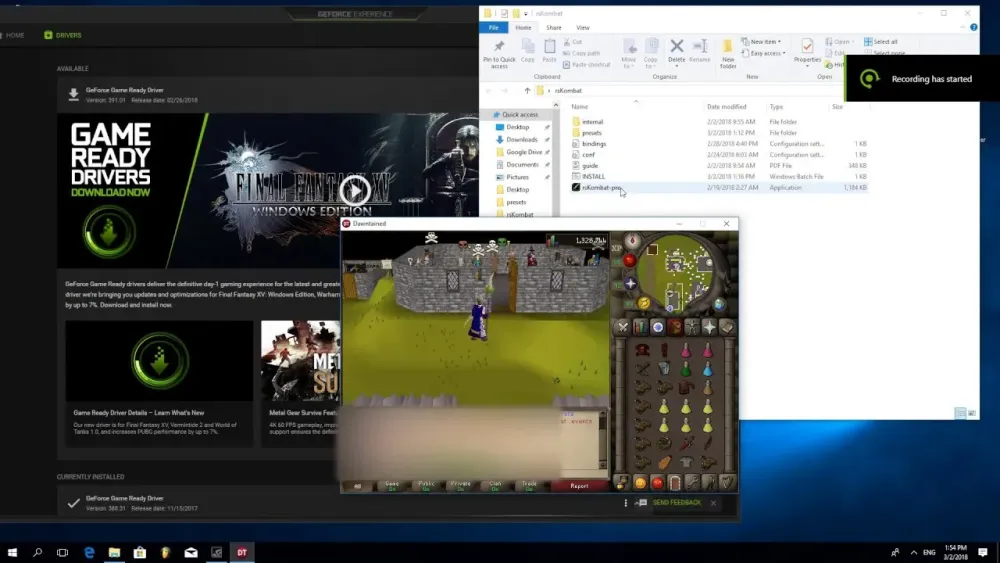Click the compass on the minimap
The height and width of the screenshot is (563, 1000).
(x=633, y=240)
